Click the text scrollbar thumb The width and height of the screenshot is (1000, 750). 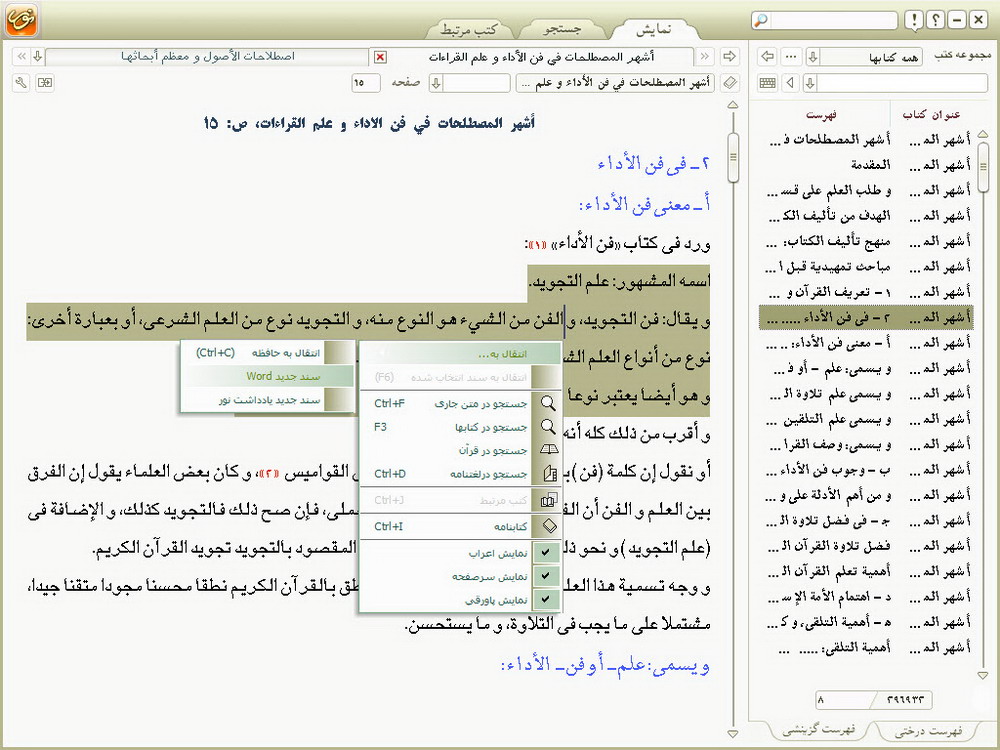(733, 157)
